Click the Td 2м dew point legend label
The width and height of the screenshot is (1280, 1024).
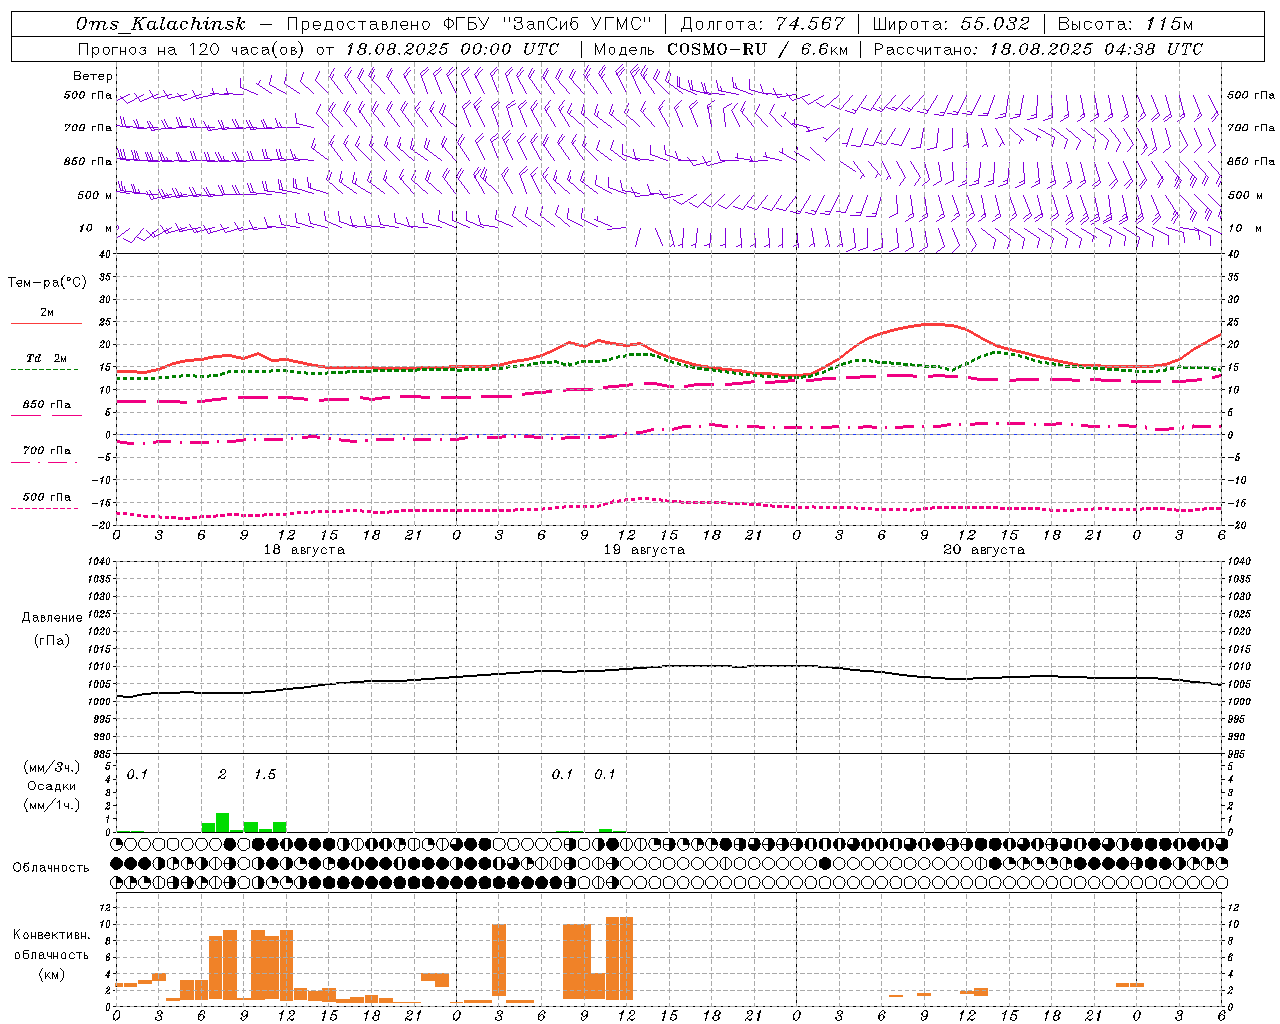47,358
